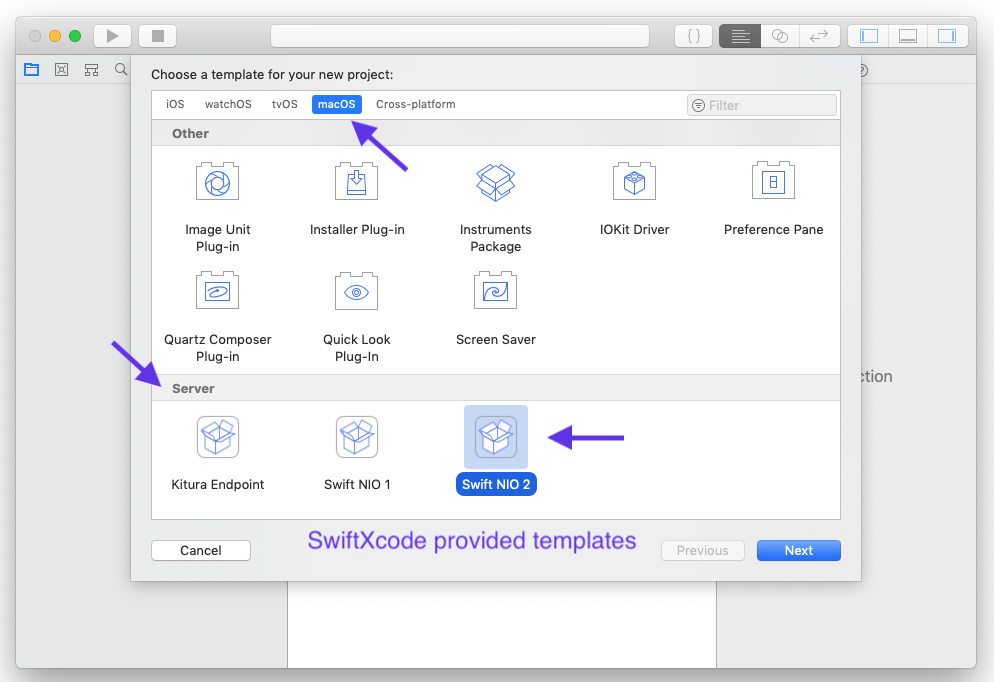Viewport: 994px width, 682px height.
Task: Click the green zoom window button
Action: (75, 36)
